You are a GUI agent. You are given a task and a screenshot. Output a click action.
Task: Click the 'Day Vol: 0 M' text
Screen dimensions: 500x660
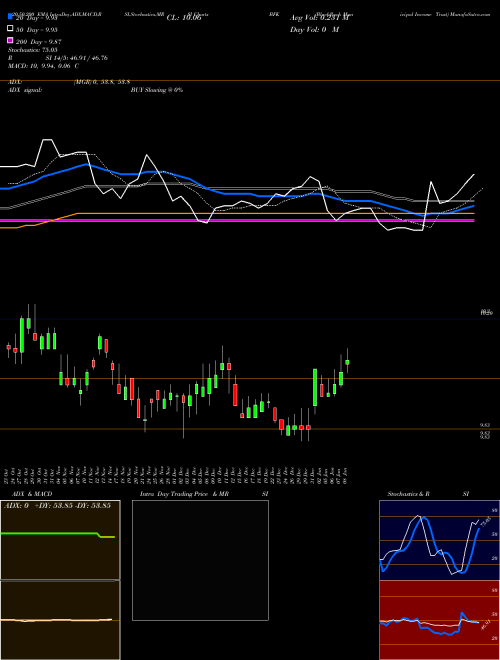point(314,30)
